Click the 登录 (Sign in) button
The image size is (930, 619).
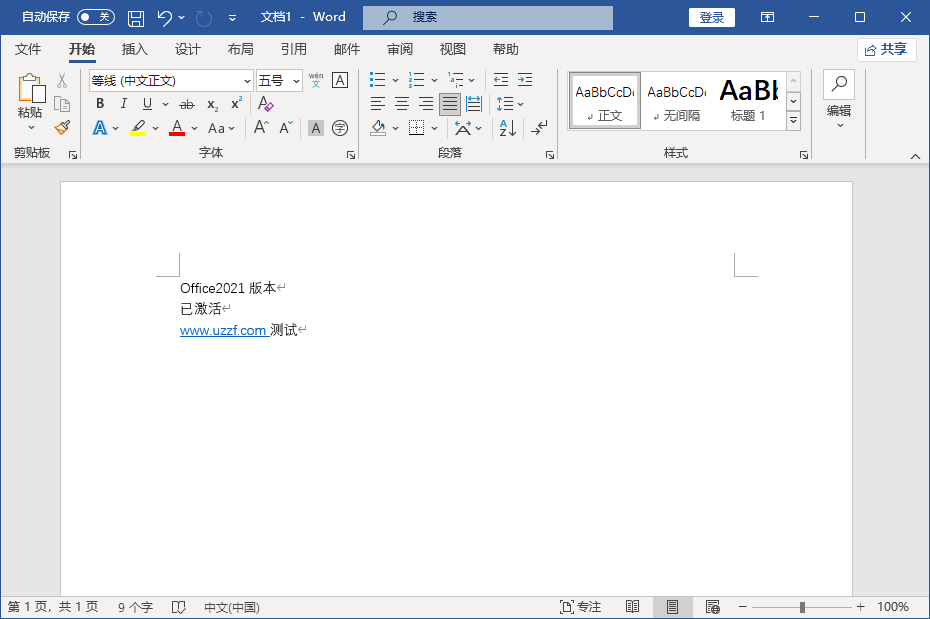[x=712, y=17]
